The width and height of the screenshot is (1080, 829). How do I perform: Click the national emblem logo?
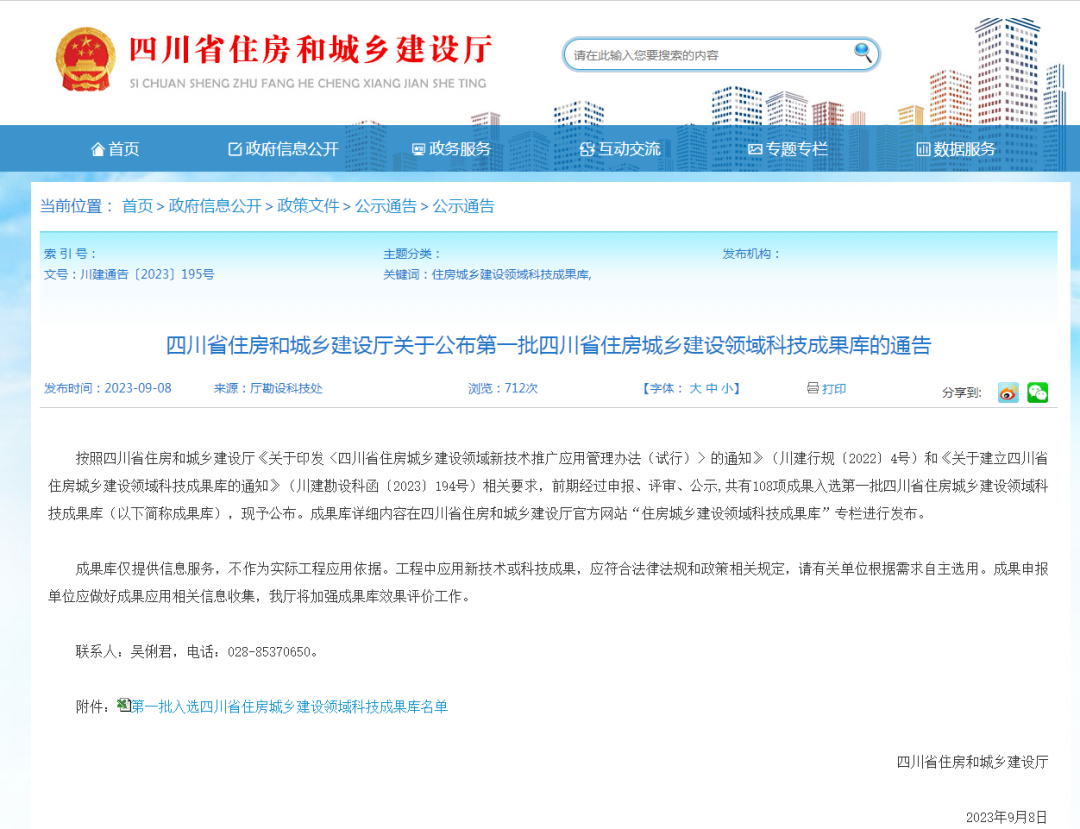86,56
